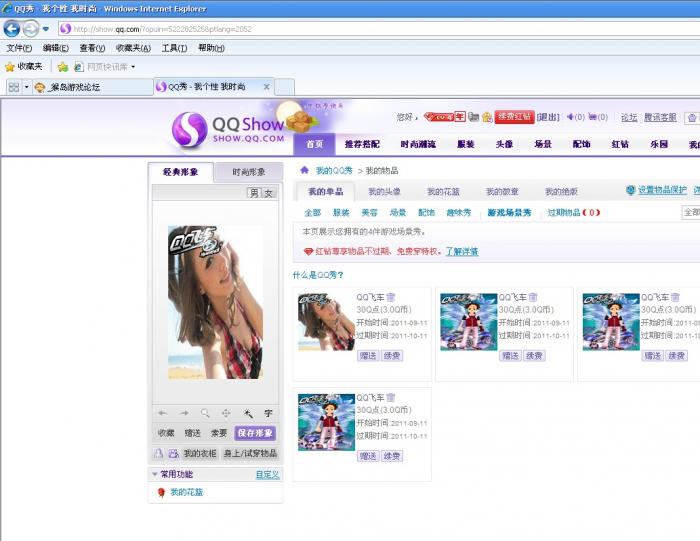Open the 设置物品保护 link

662,190
